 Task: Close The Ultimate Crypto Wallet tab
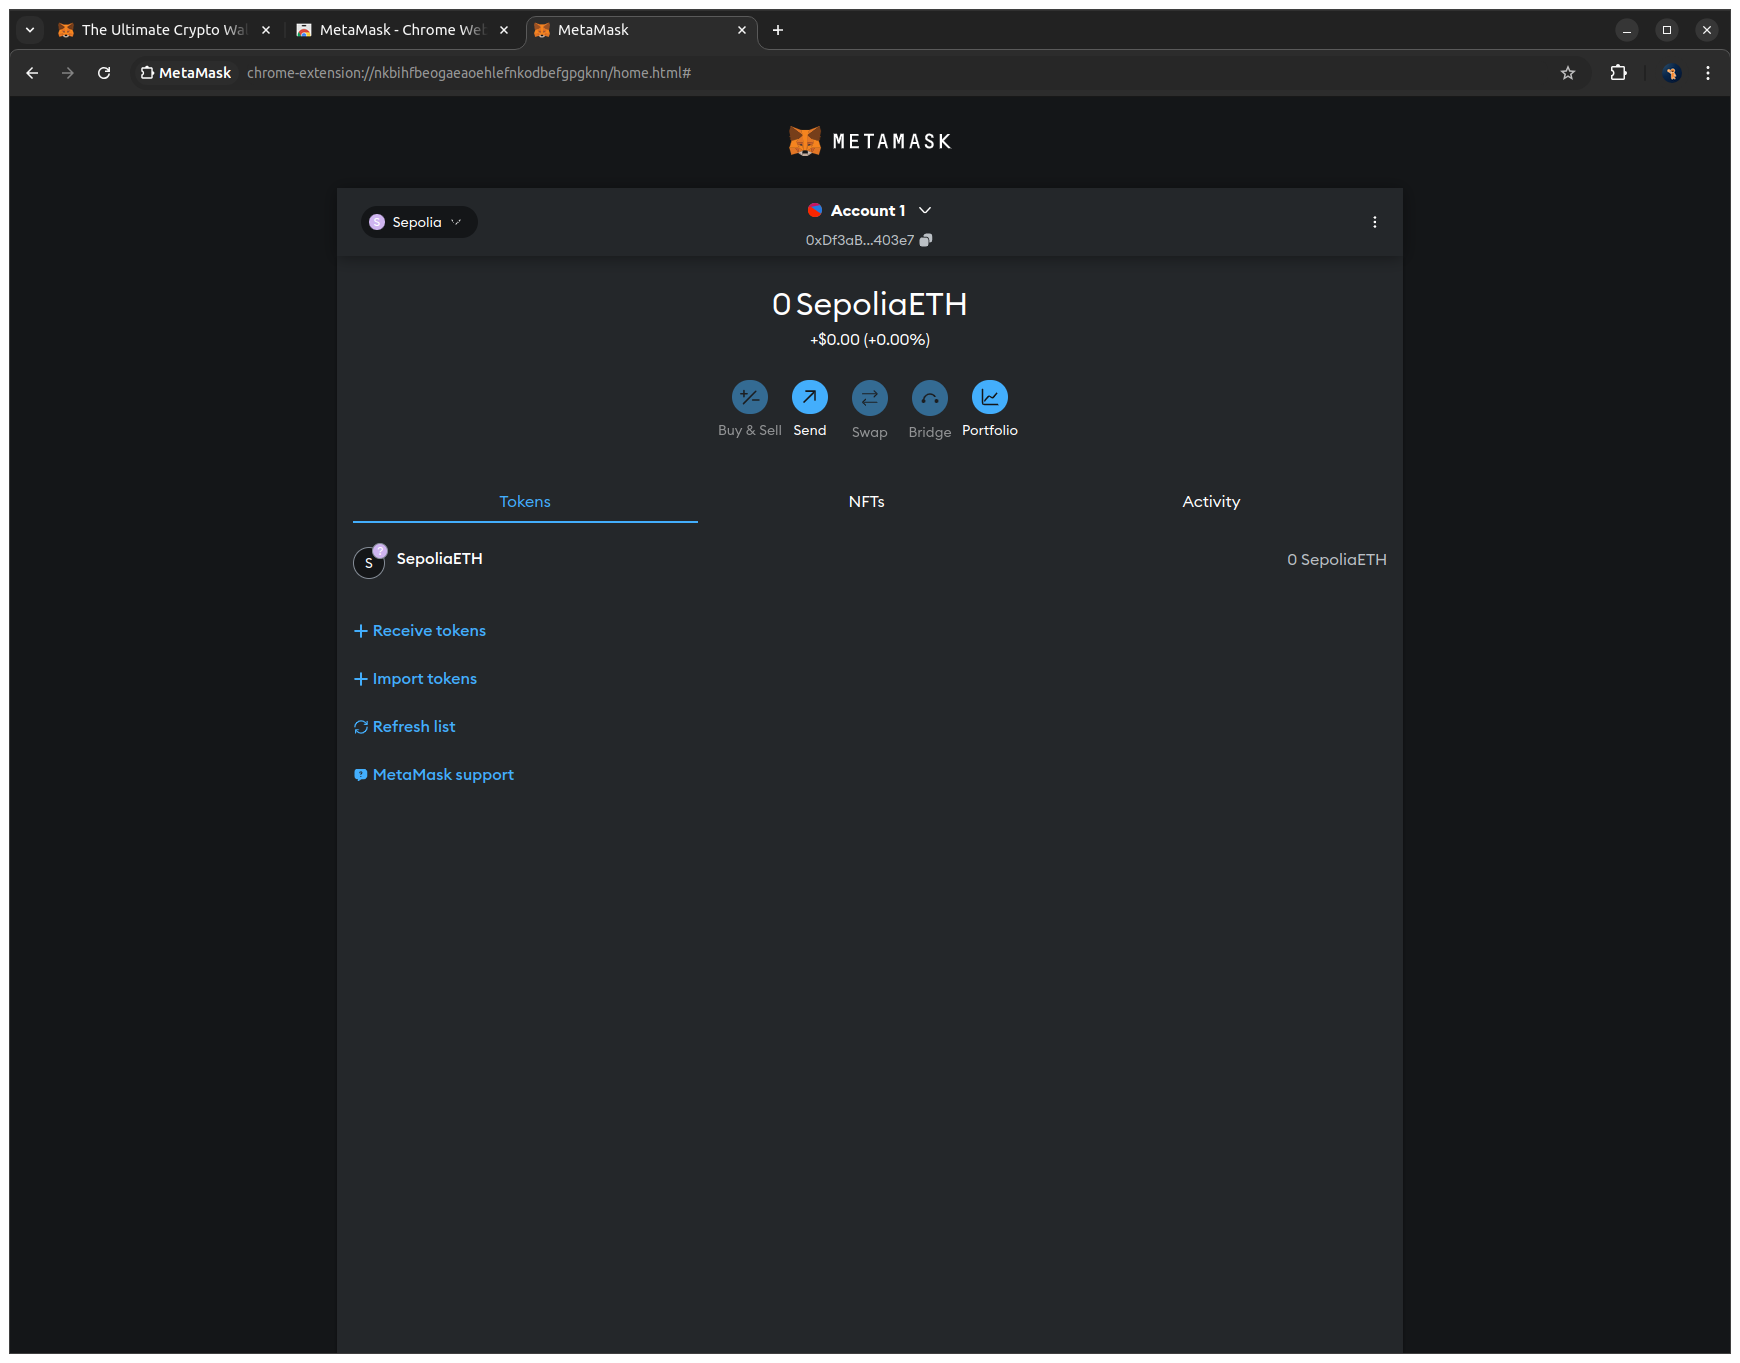[x=266, y=30]
